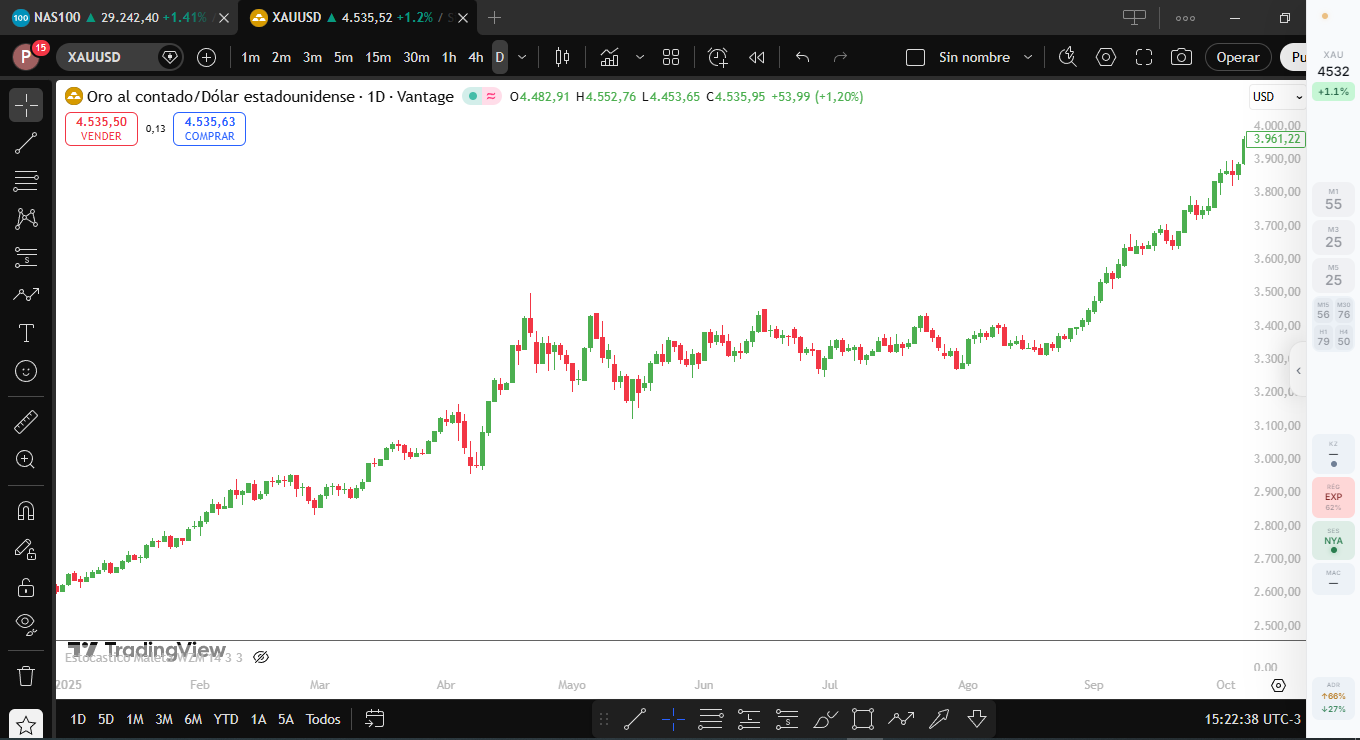Select the Text tool in left sidebar

[x=26, y=333]
